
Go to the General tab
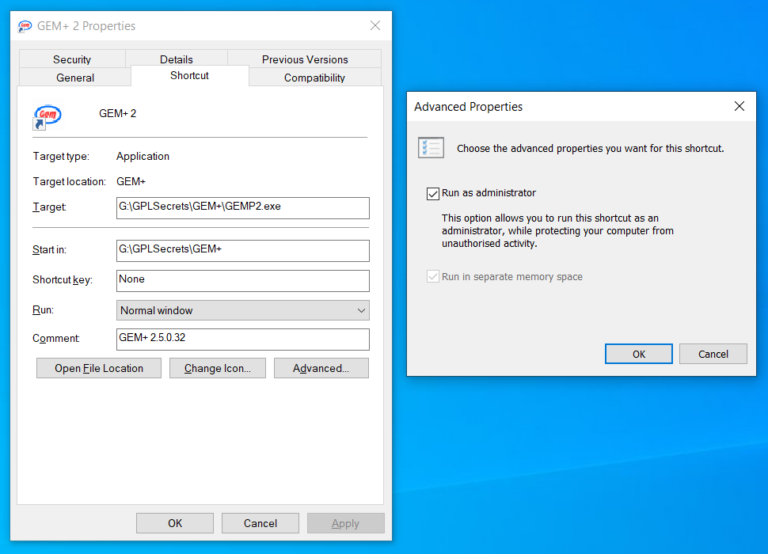pos(75,78)
